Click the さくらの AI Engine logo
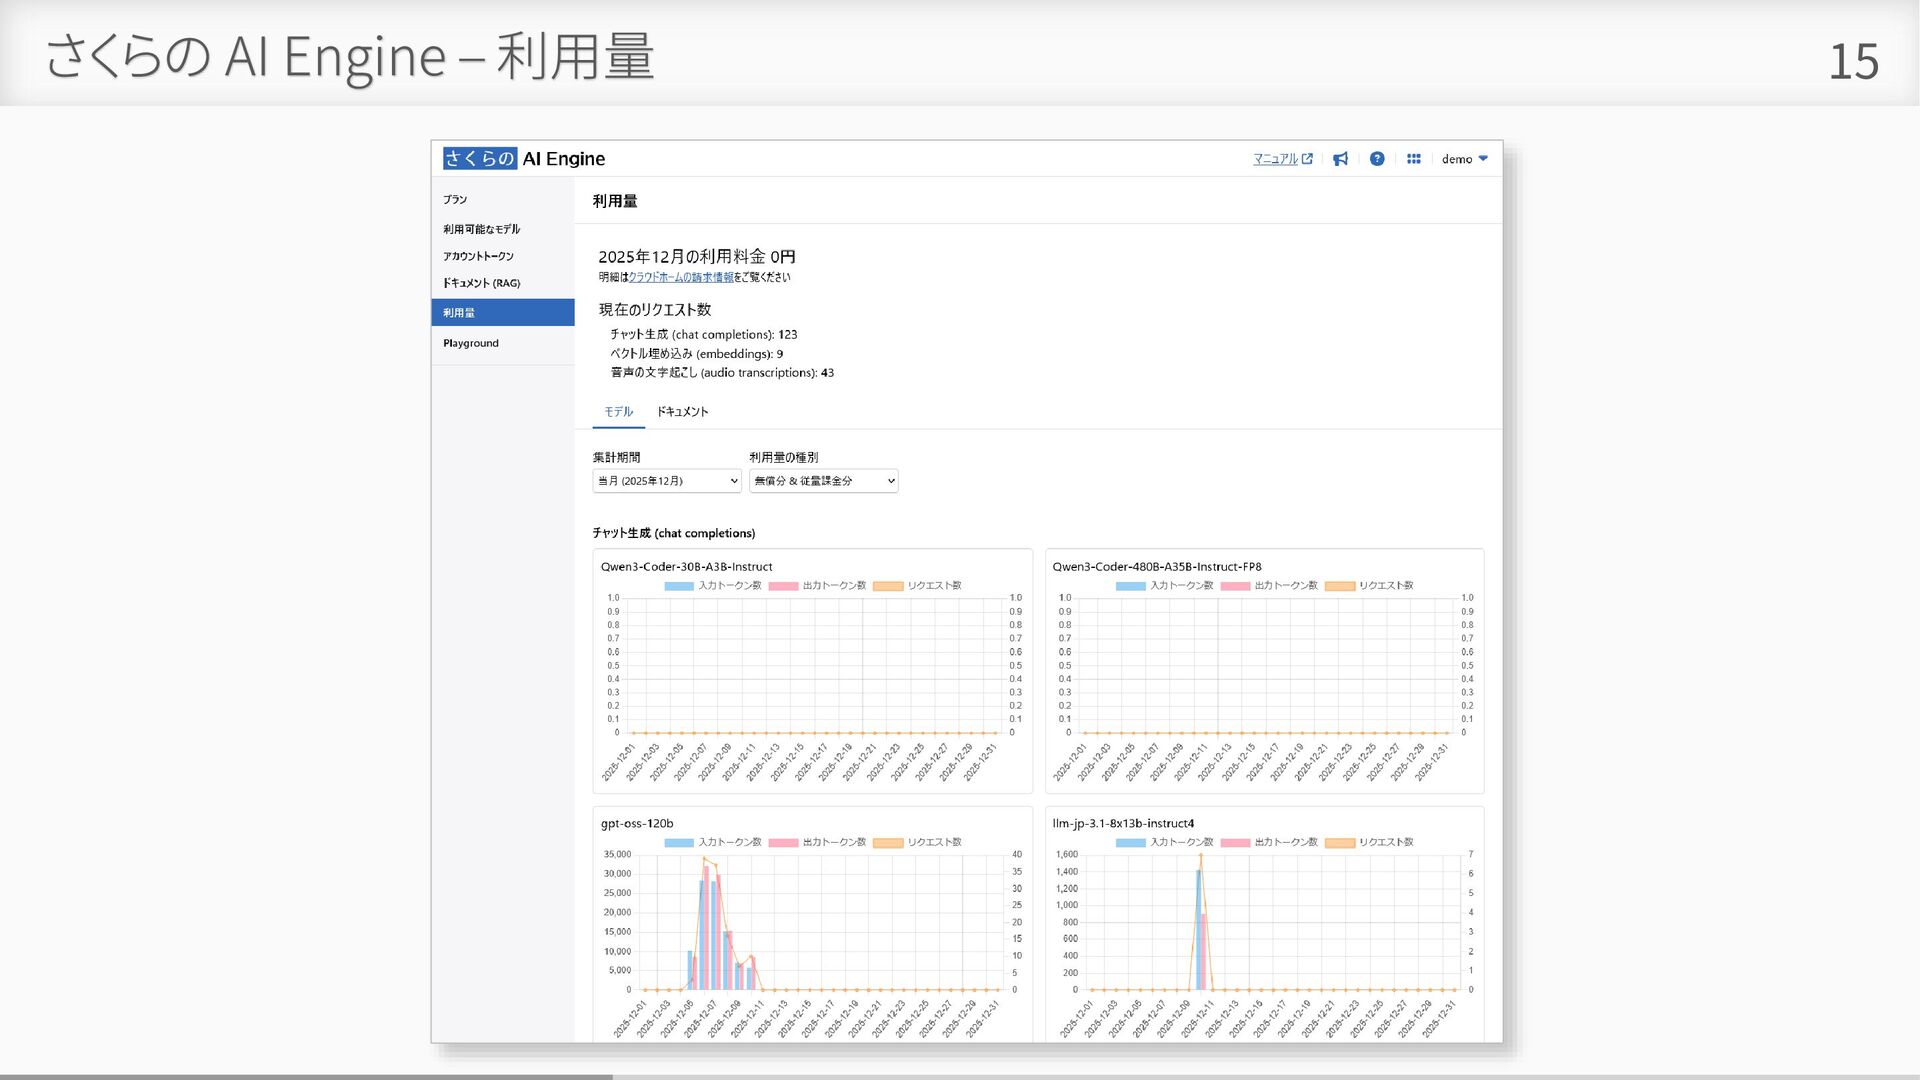1920x1080 pixels. (524, 159)
